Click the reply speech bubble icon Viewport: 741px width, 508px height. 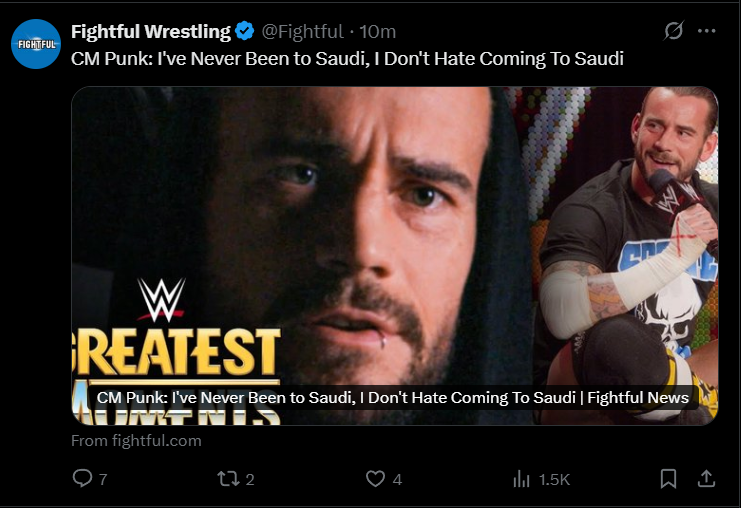83,479
